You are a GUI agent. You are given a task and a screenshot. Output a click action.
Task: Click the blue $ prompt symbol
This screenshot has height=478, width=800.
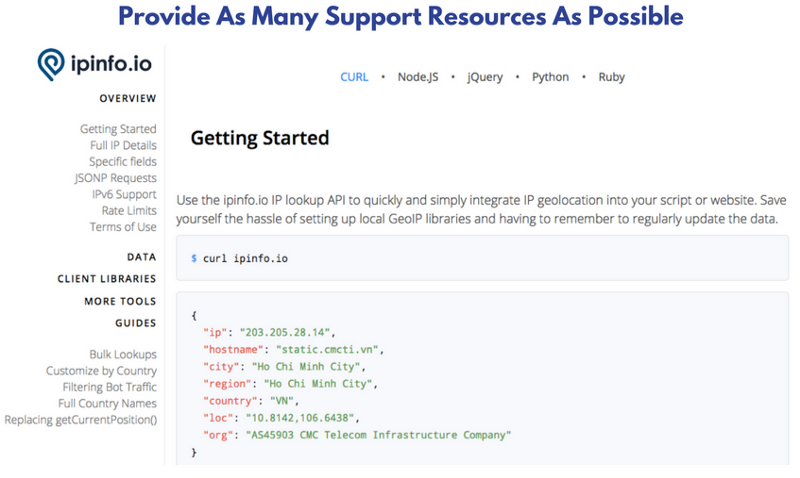click(194, 259)
